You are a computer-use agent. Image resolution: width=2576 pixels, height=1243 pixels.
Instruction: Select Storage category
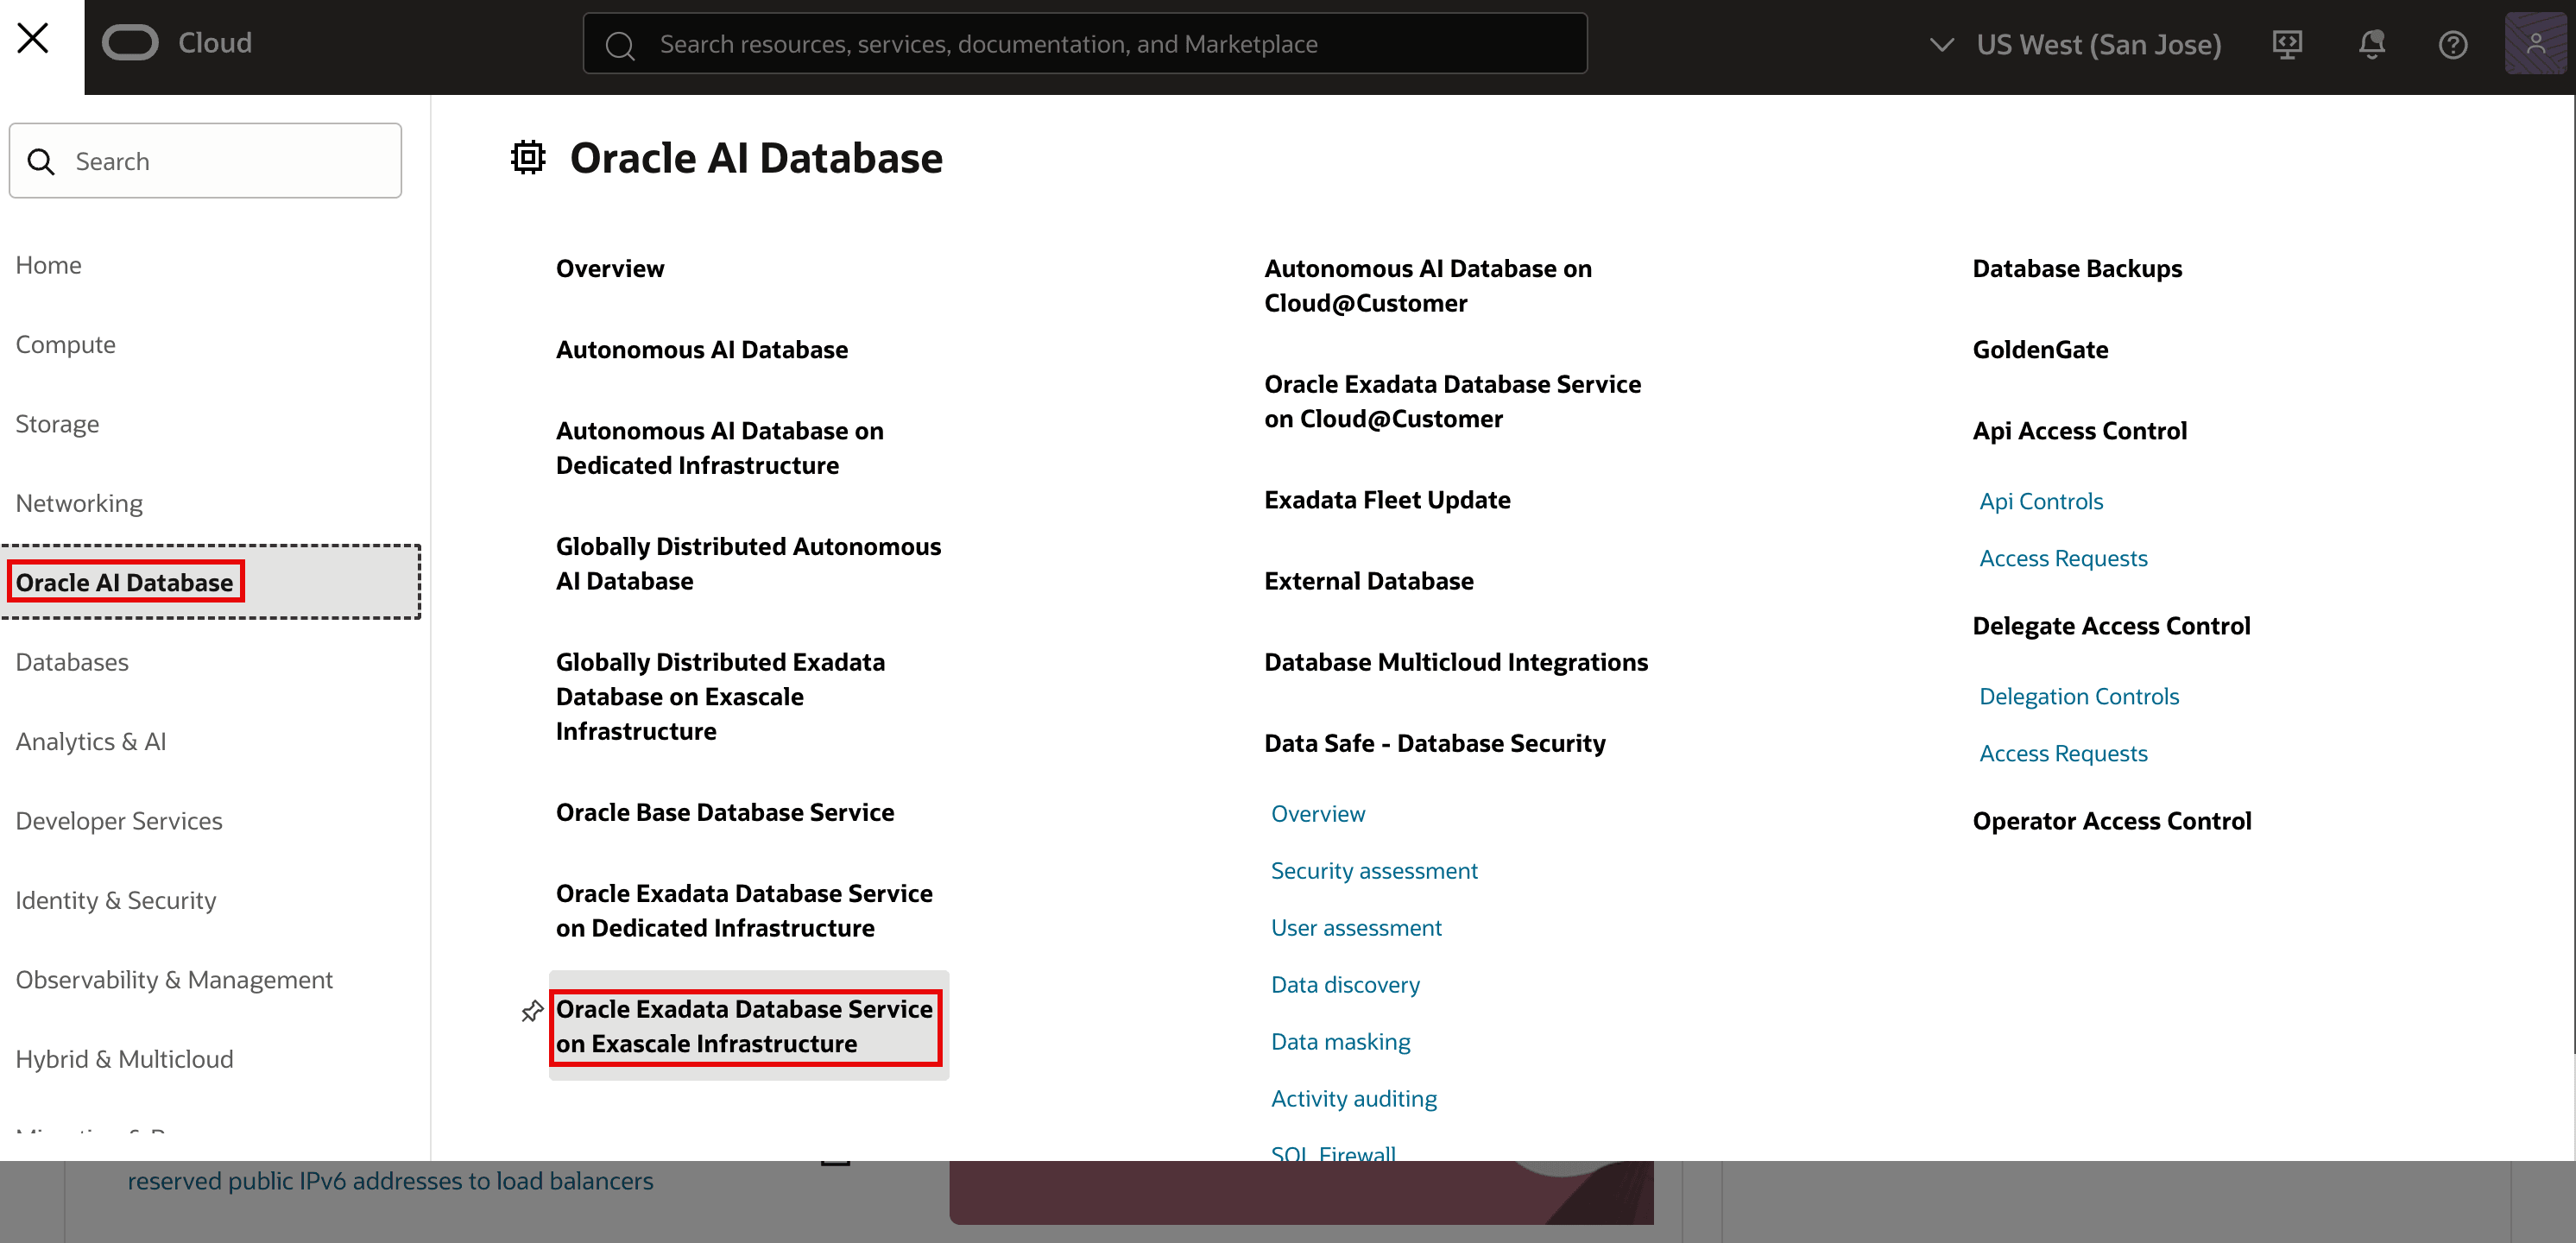57,424
